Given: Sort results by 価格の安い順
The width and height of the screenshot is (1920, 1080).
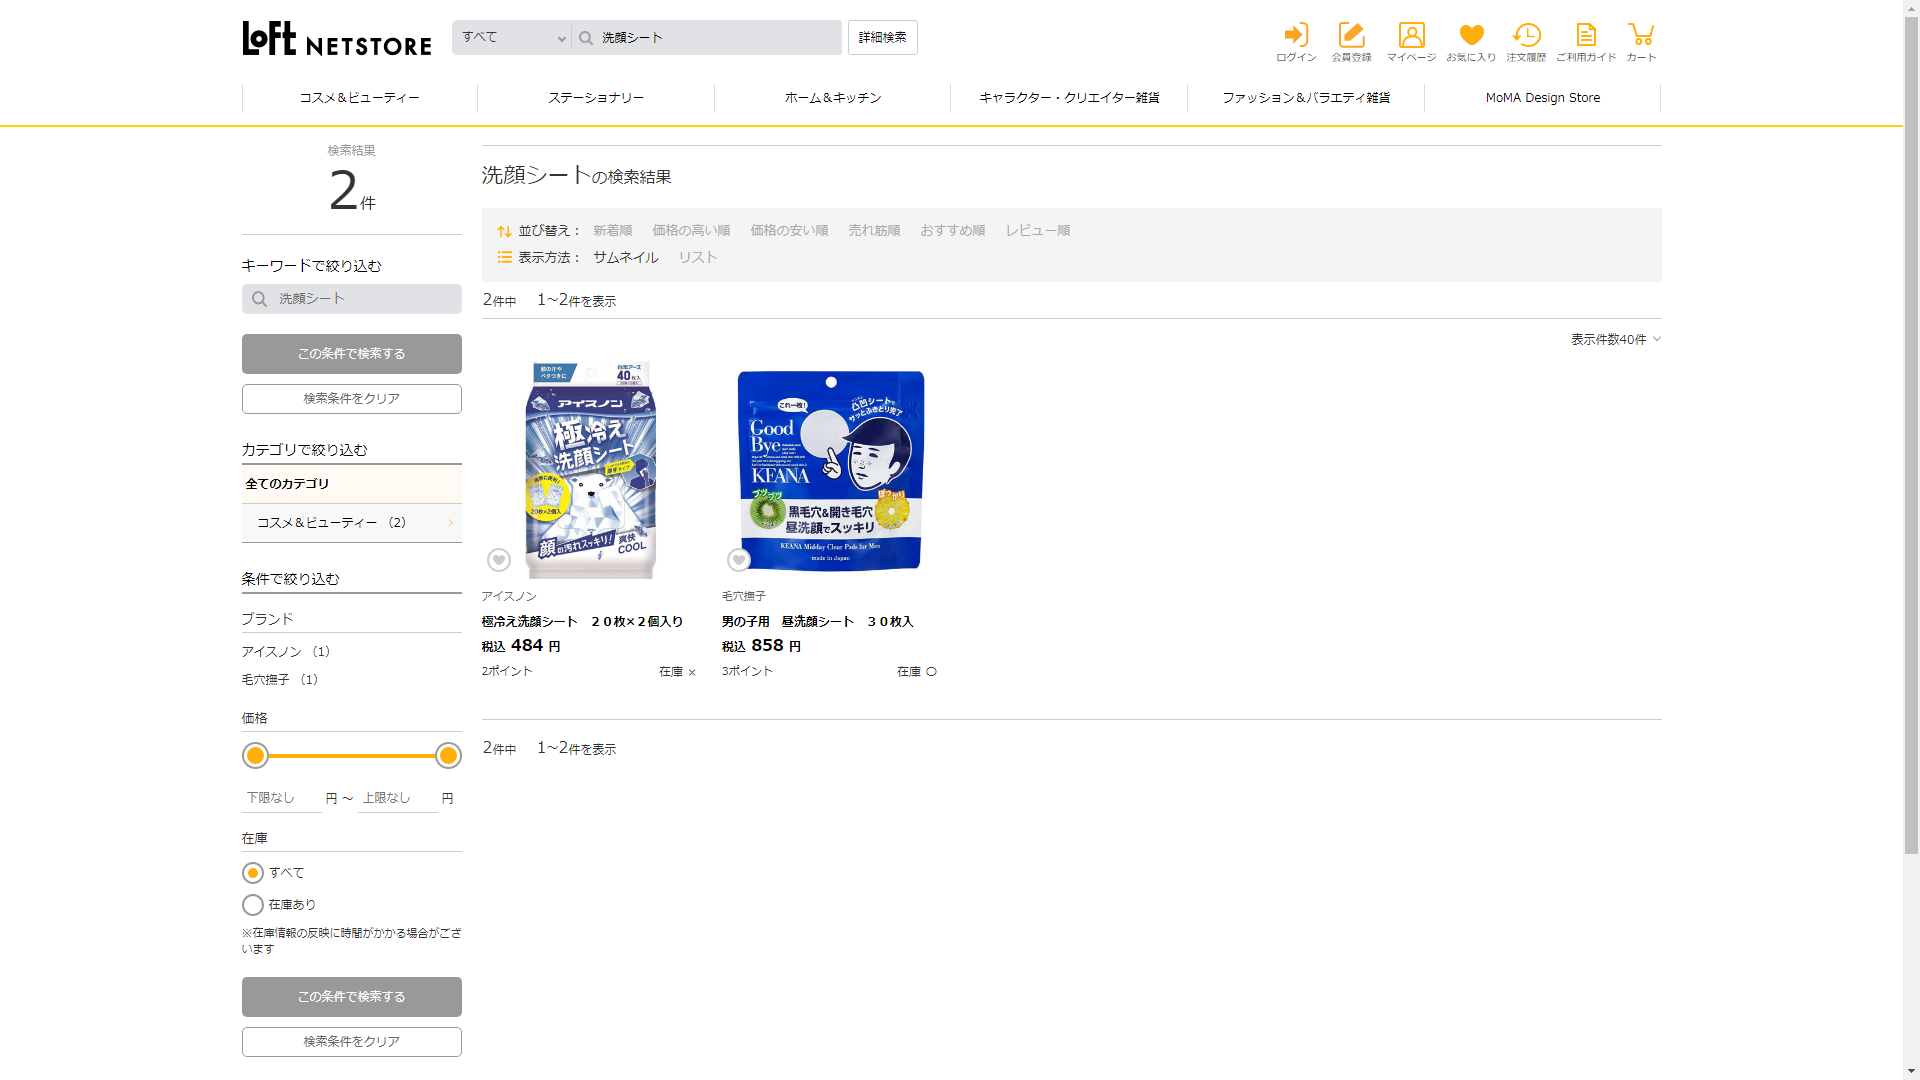Looking at the screenshot, I should click(789, 230).
